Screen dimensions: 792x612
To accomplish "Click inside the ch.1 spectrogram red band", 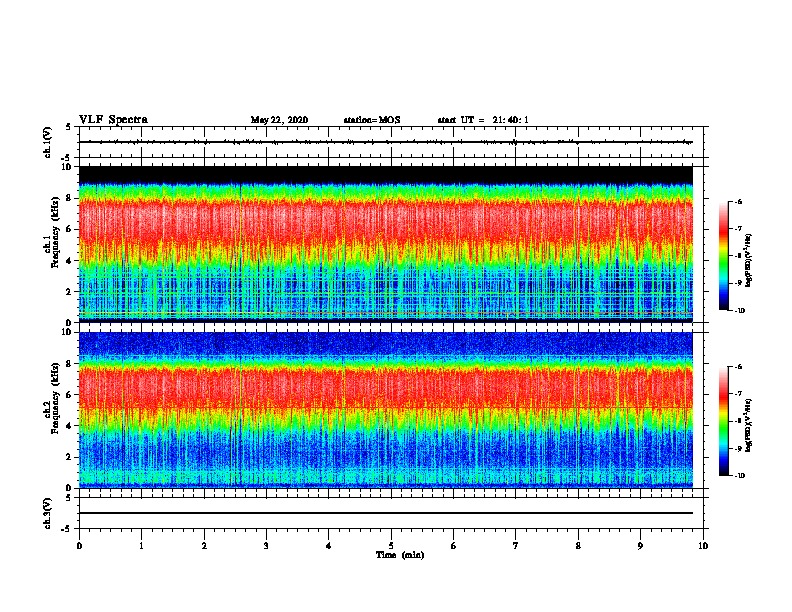I will [x=386, y=220].
